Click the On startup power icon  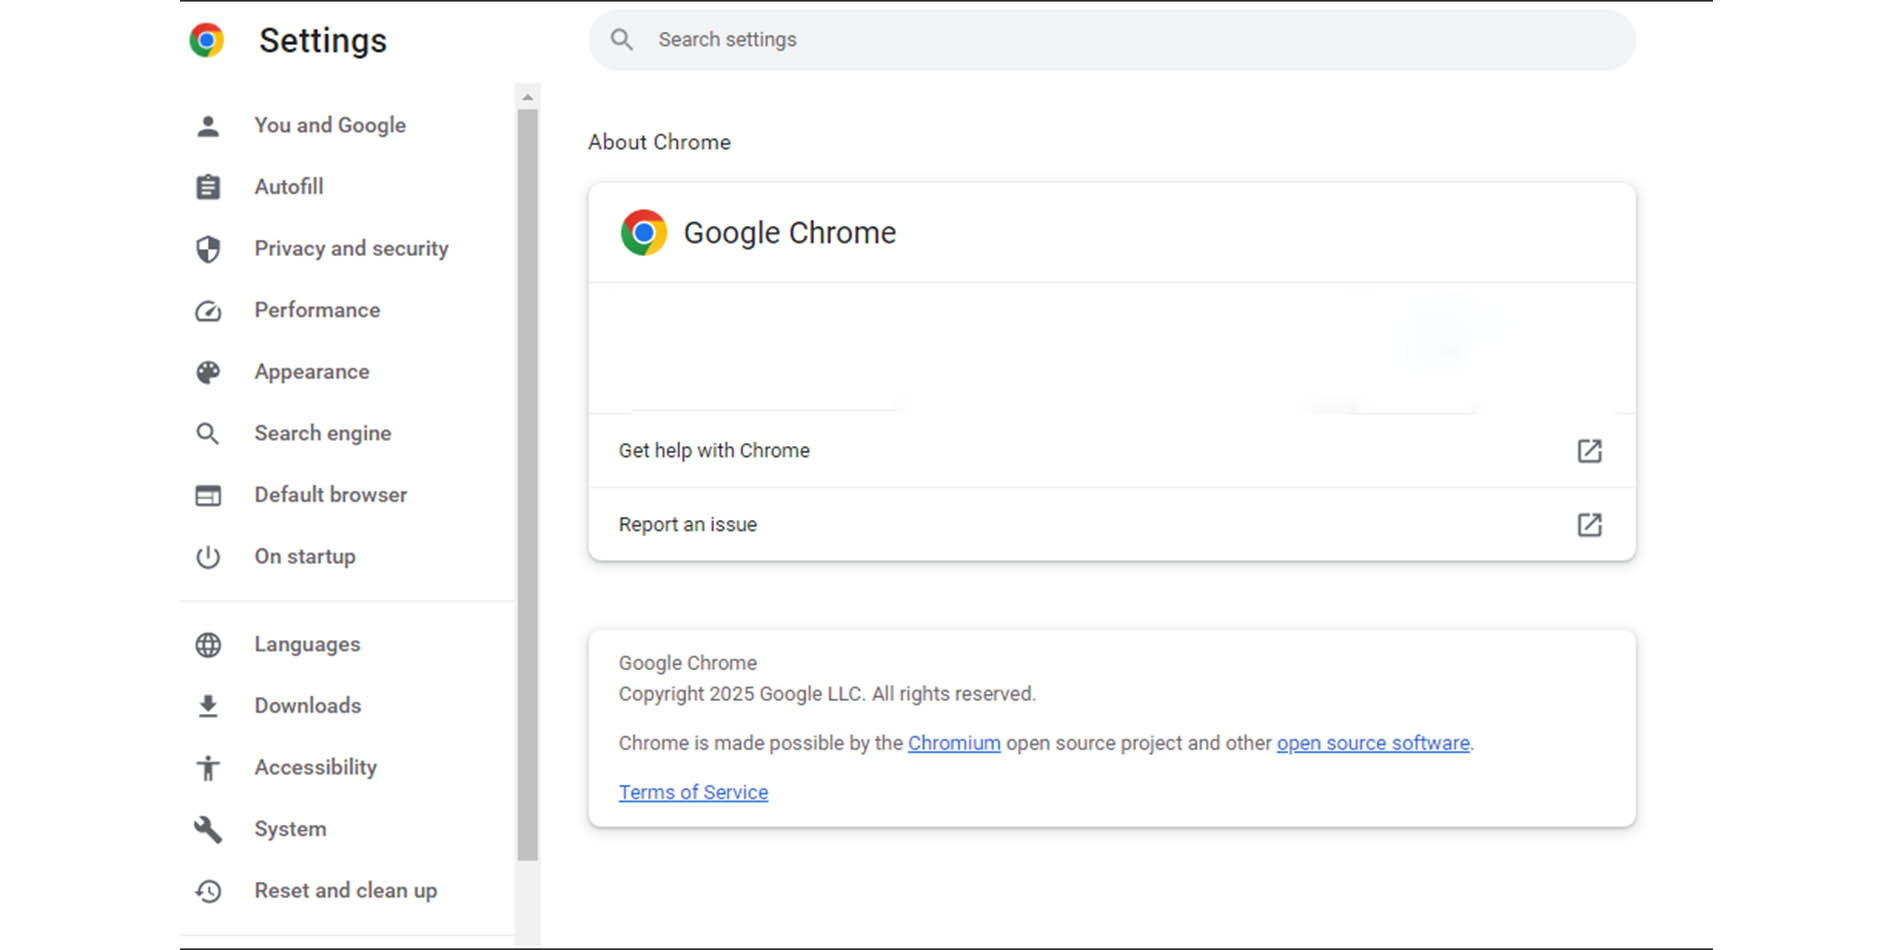coord(208,557)
